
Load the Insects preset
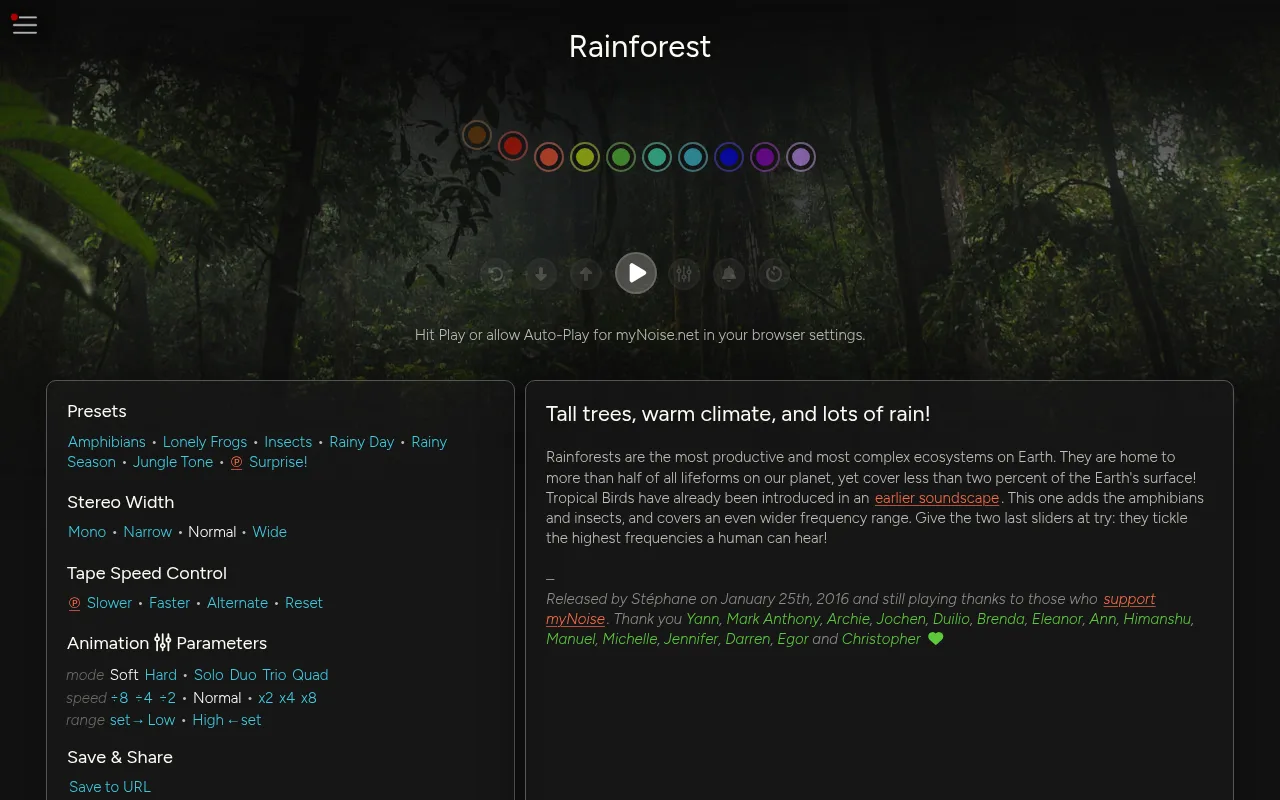click(x=288, y=442)
